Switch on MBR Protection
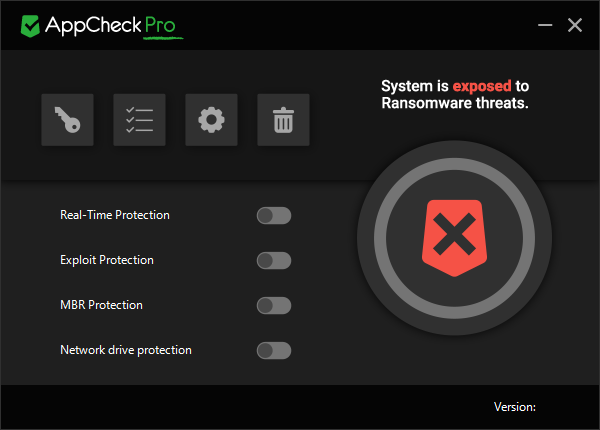 click(273, 305)
